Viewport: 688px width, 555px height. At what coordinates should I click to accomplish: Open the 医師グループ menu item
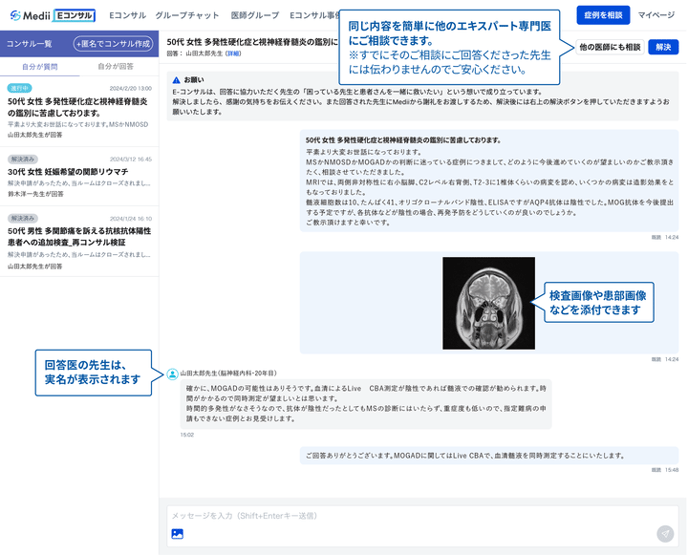tap(255, 15)
